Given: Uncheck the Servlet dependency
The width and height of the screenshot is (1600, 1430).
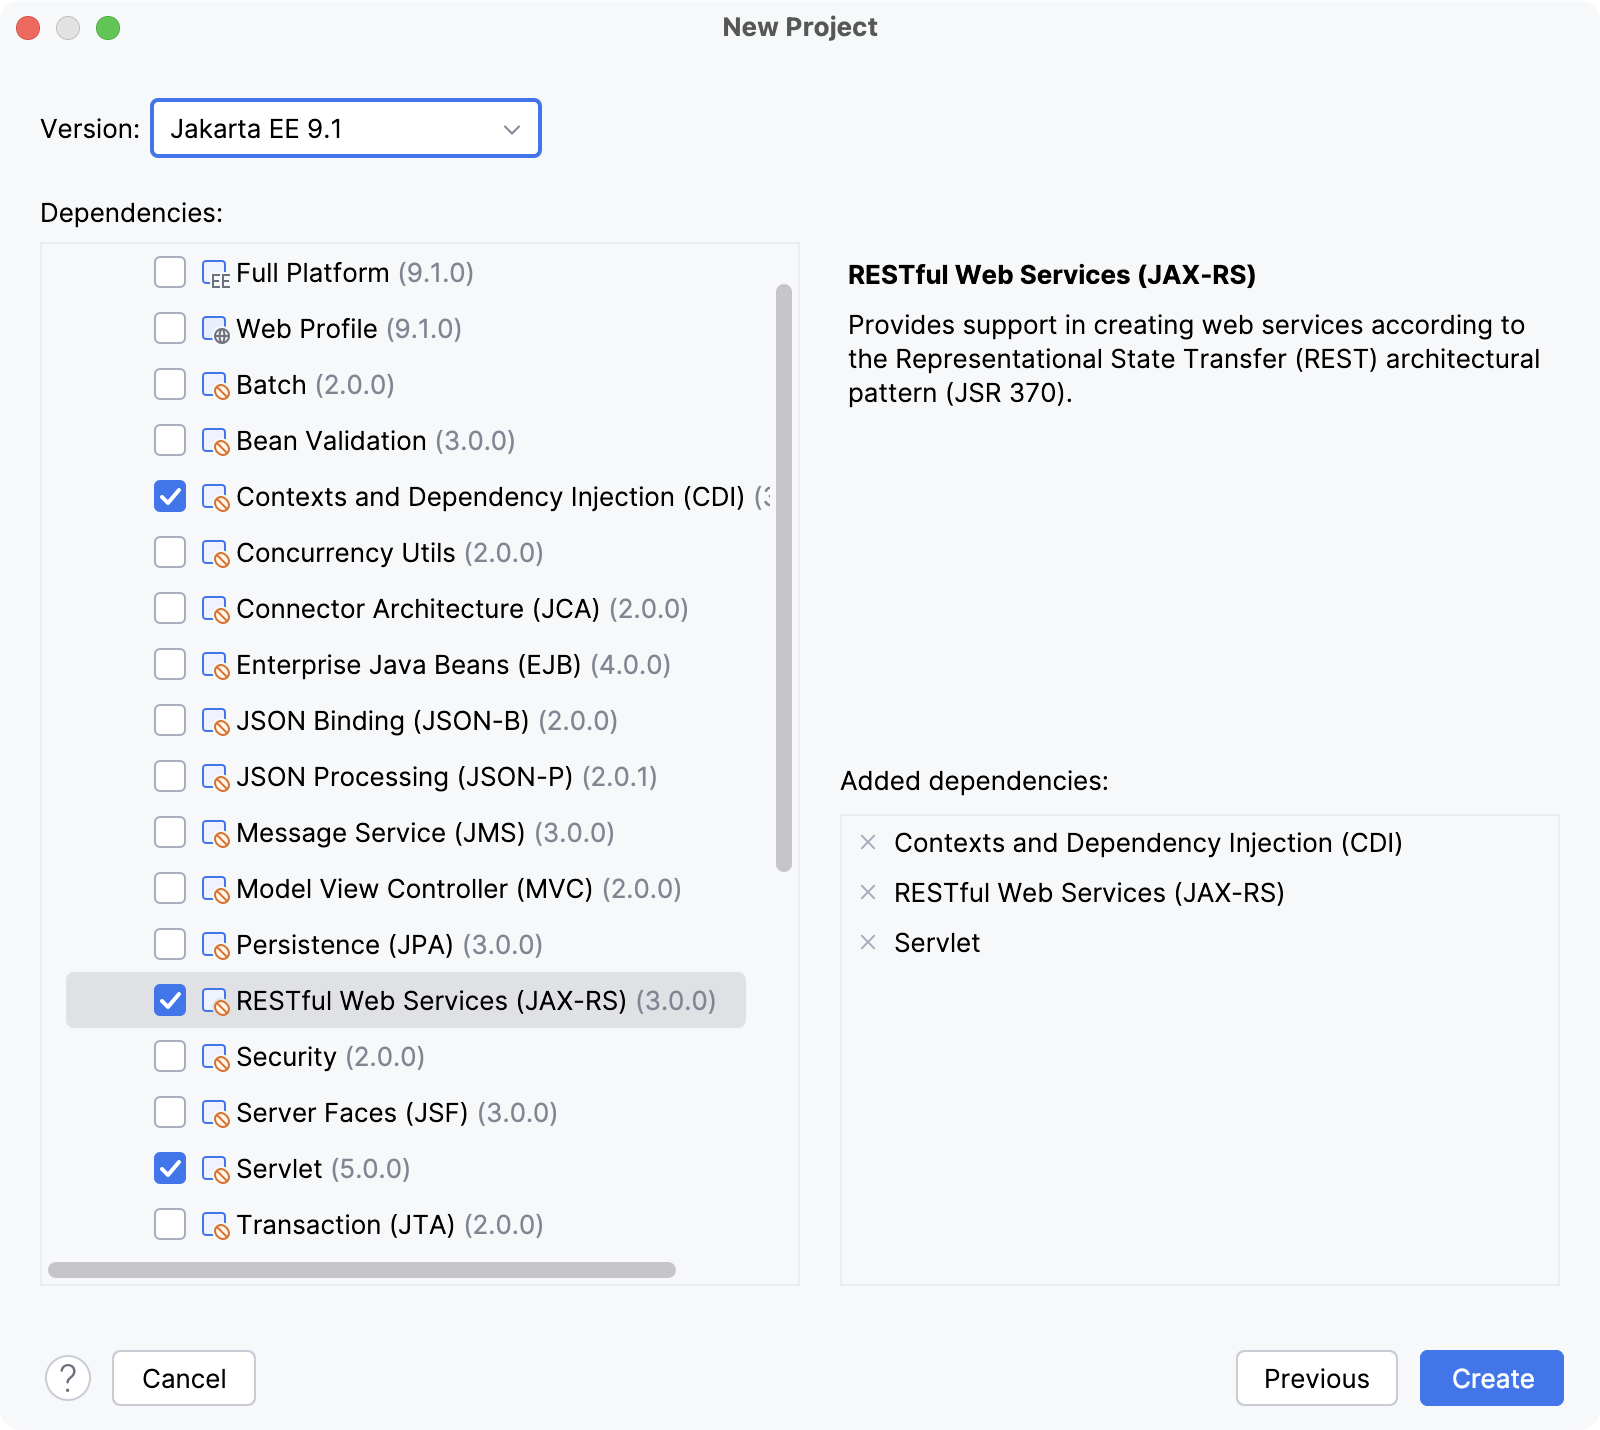Looking at the screenshot, I should (170, 1168).
